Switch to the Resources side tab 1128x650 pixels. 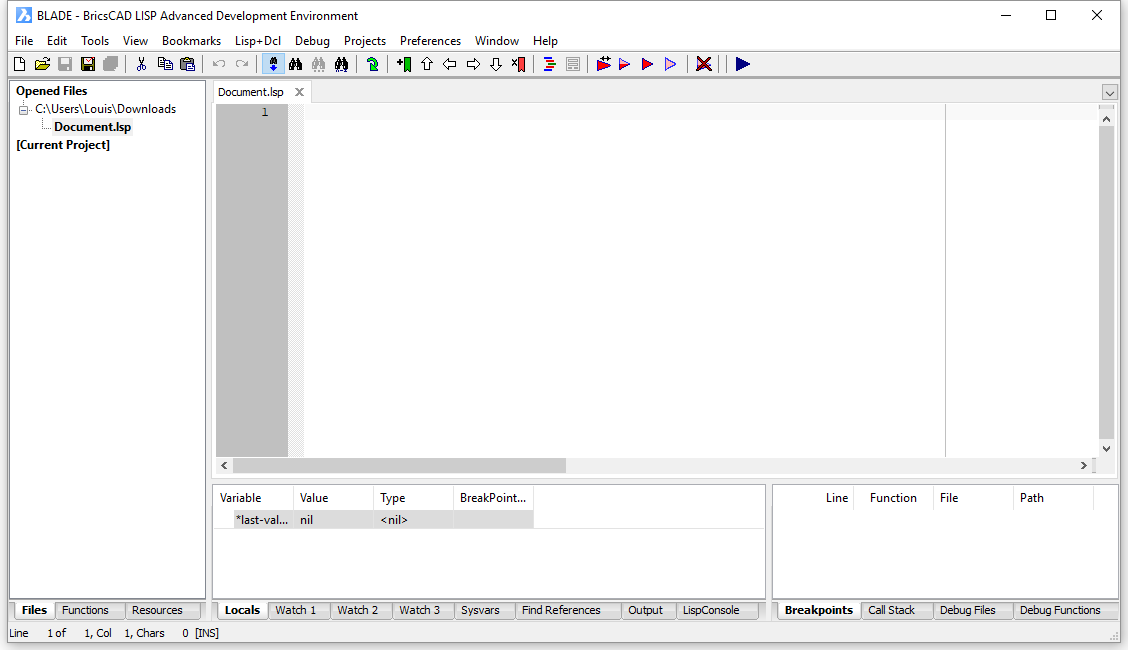click(x=157, y=610)
